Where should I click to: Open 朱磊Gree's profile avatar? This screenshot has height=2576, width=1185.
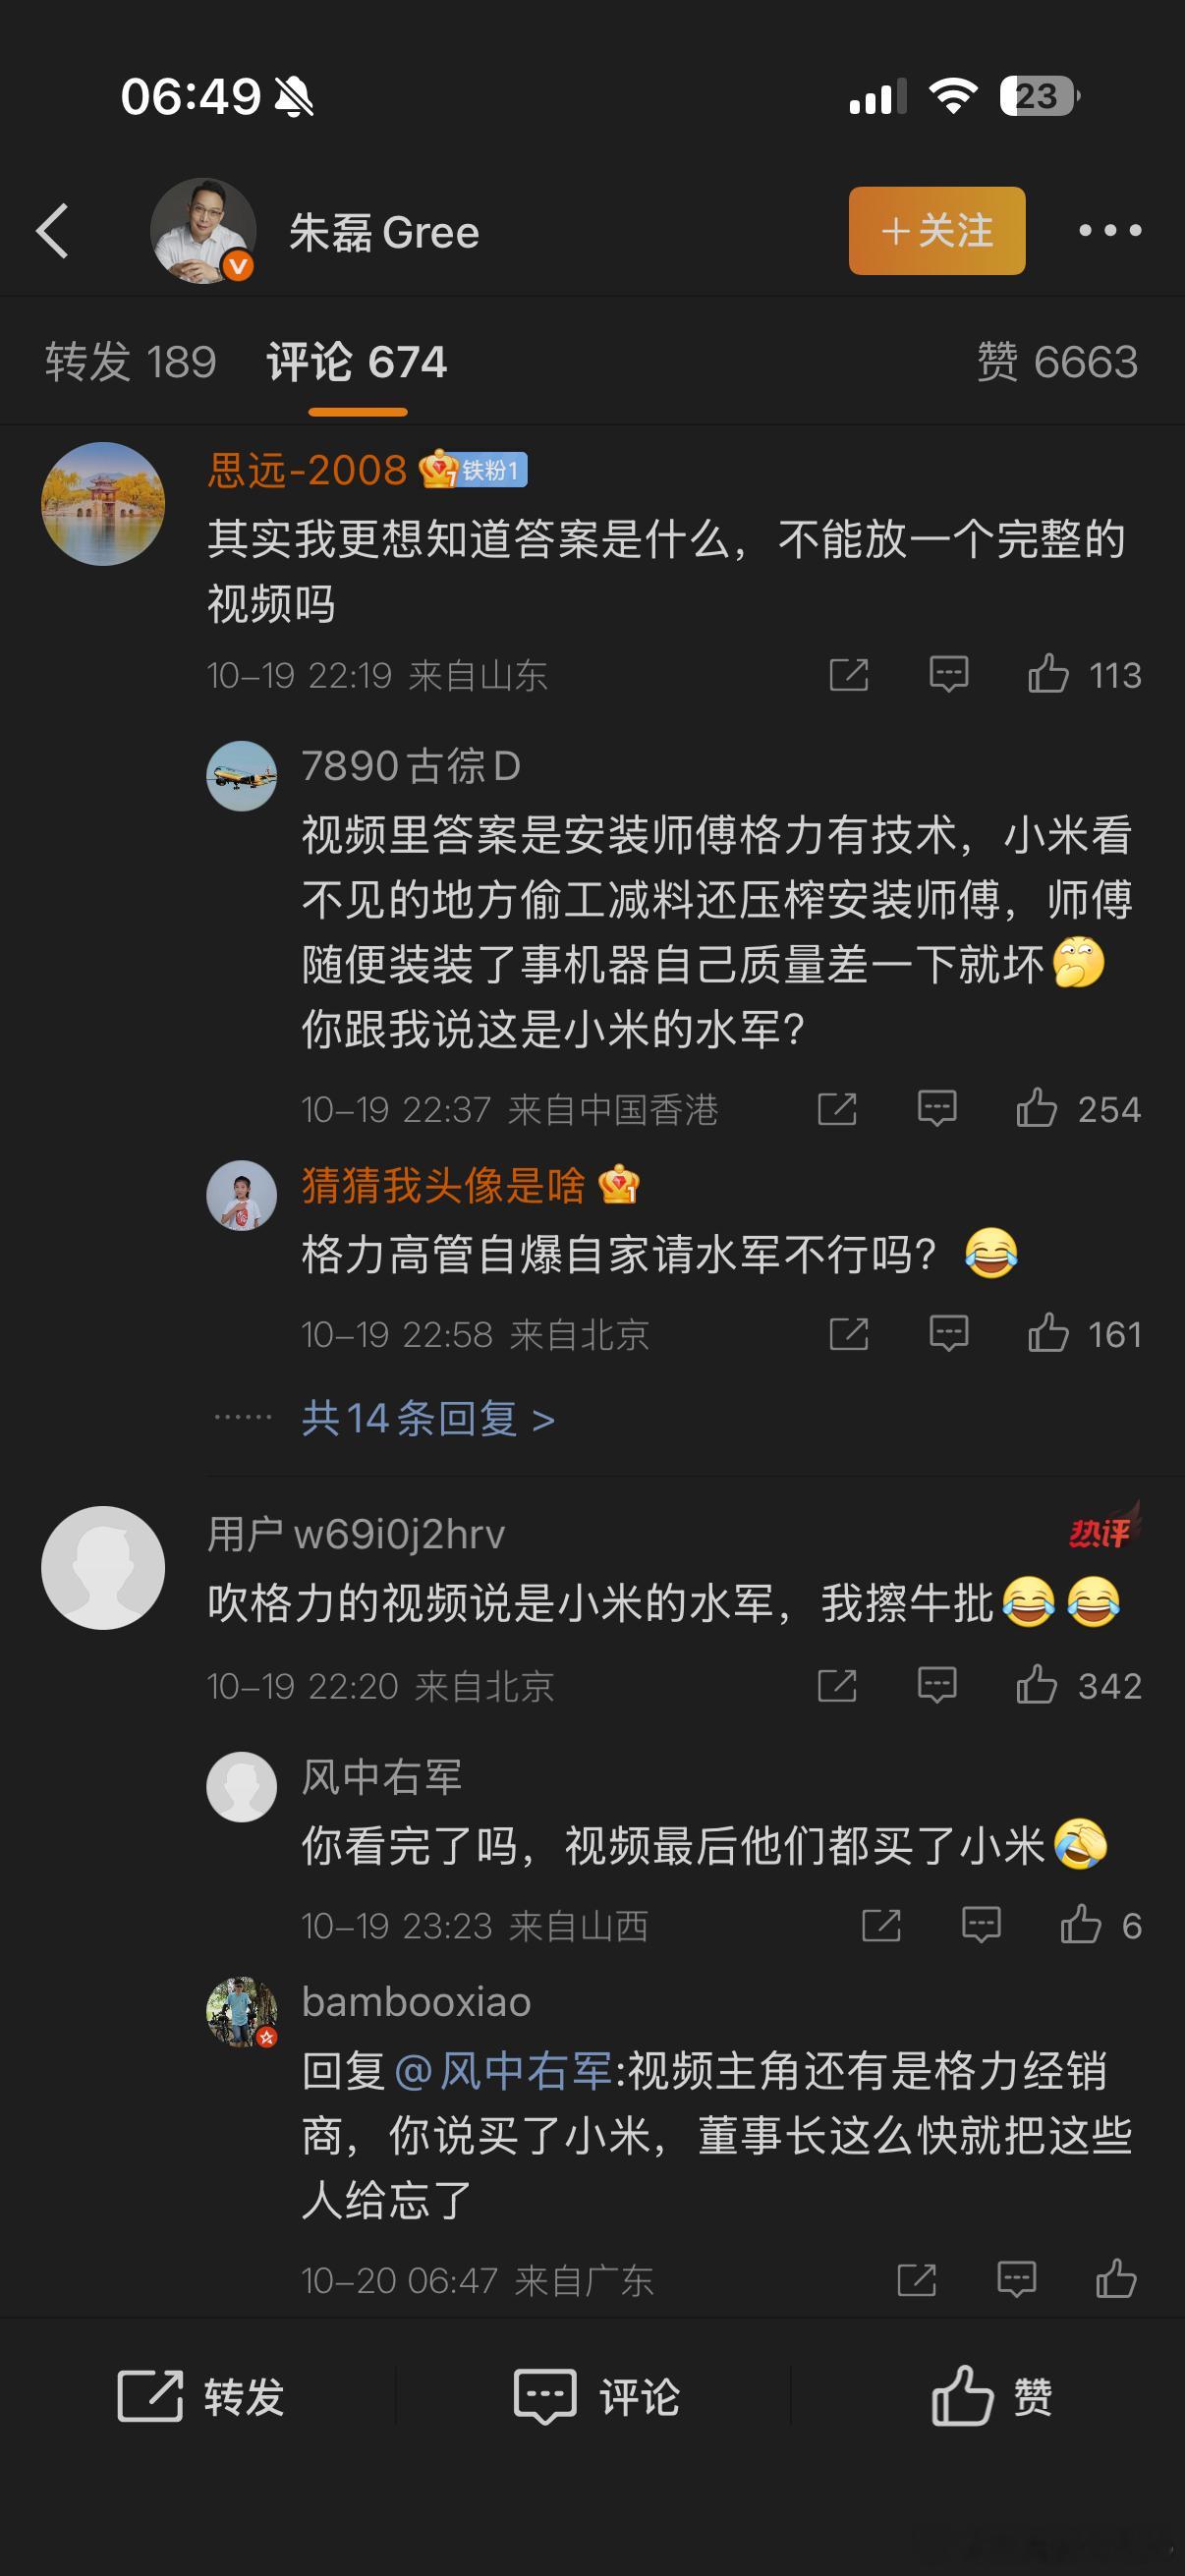[203, 231]
